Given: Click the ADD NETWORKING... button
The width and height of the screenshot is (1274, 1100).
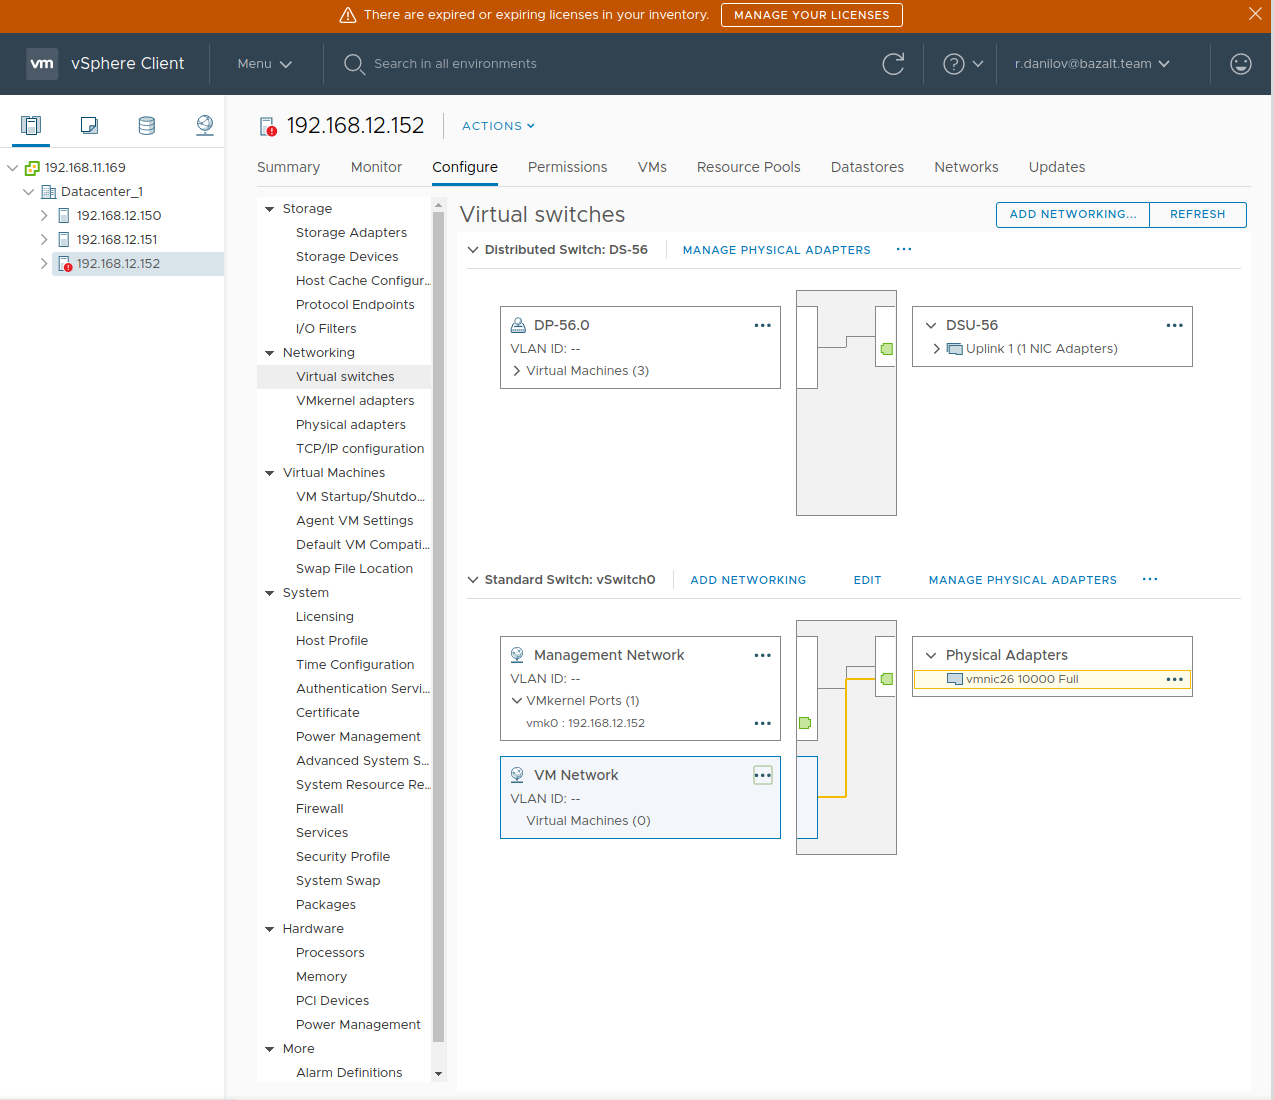Looking at the screenshot, I should [x=1073, y=214].
